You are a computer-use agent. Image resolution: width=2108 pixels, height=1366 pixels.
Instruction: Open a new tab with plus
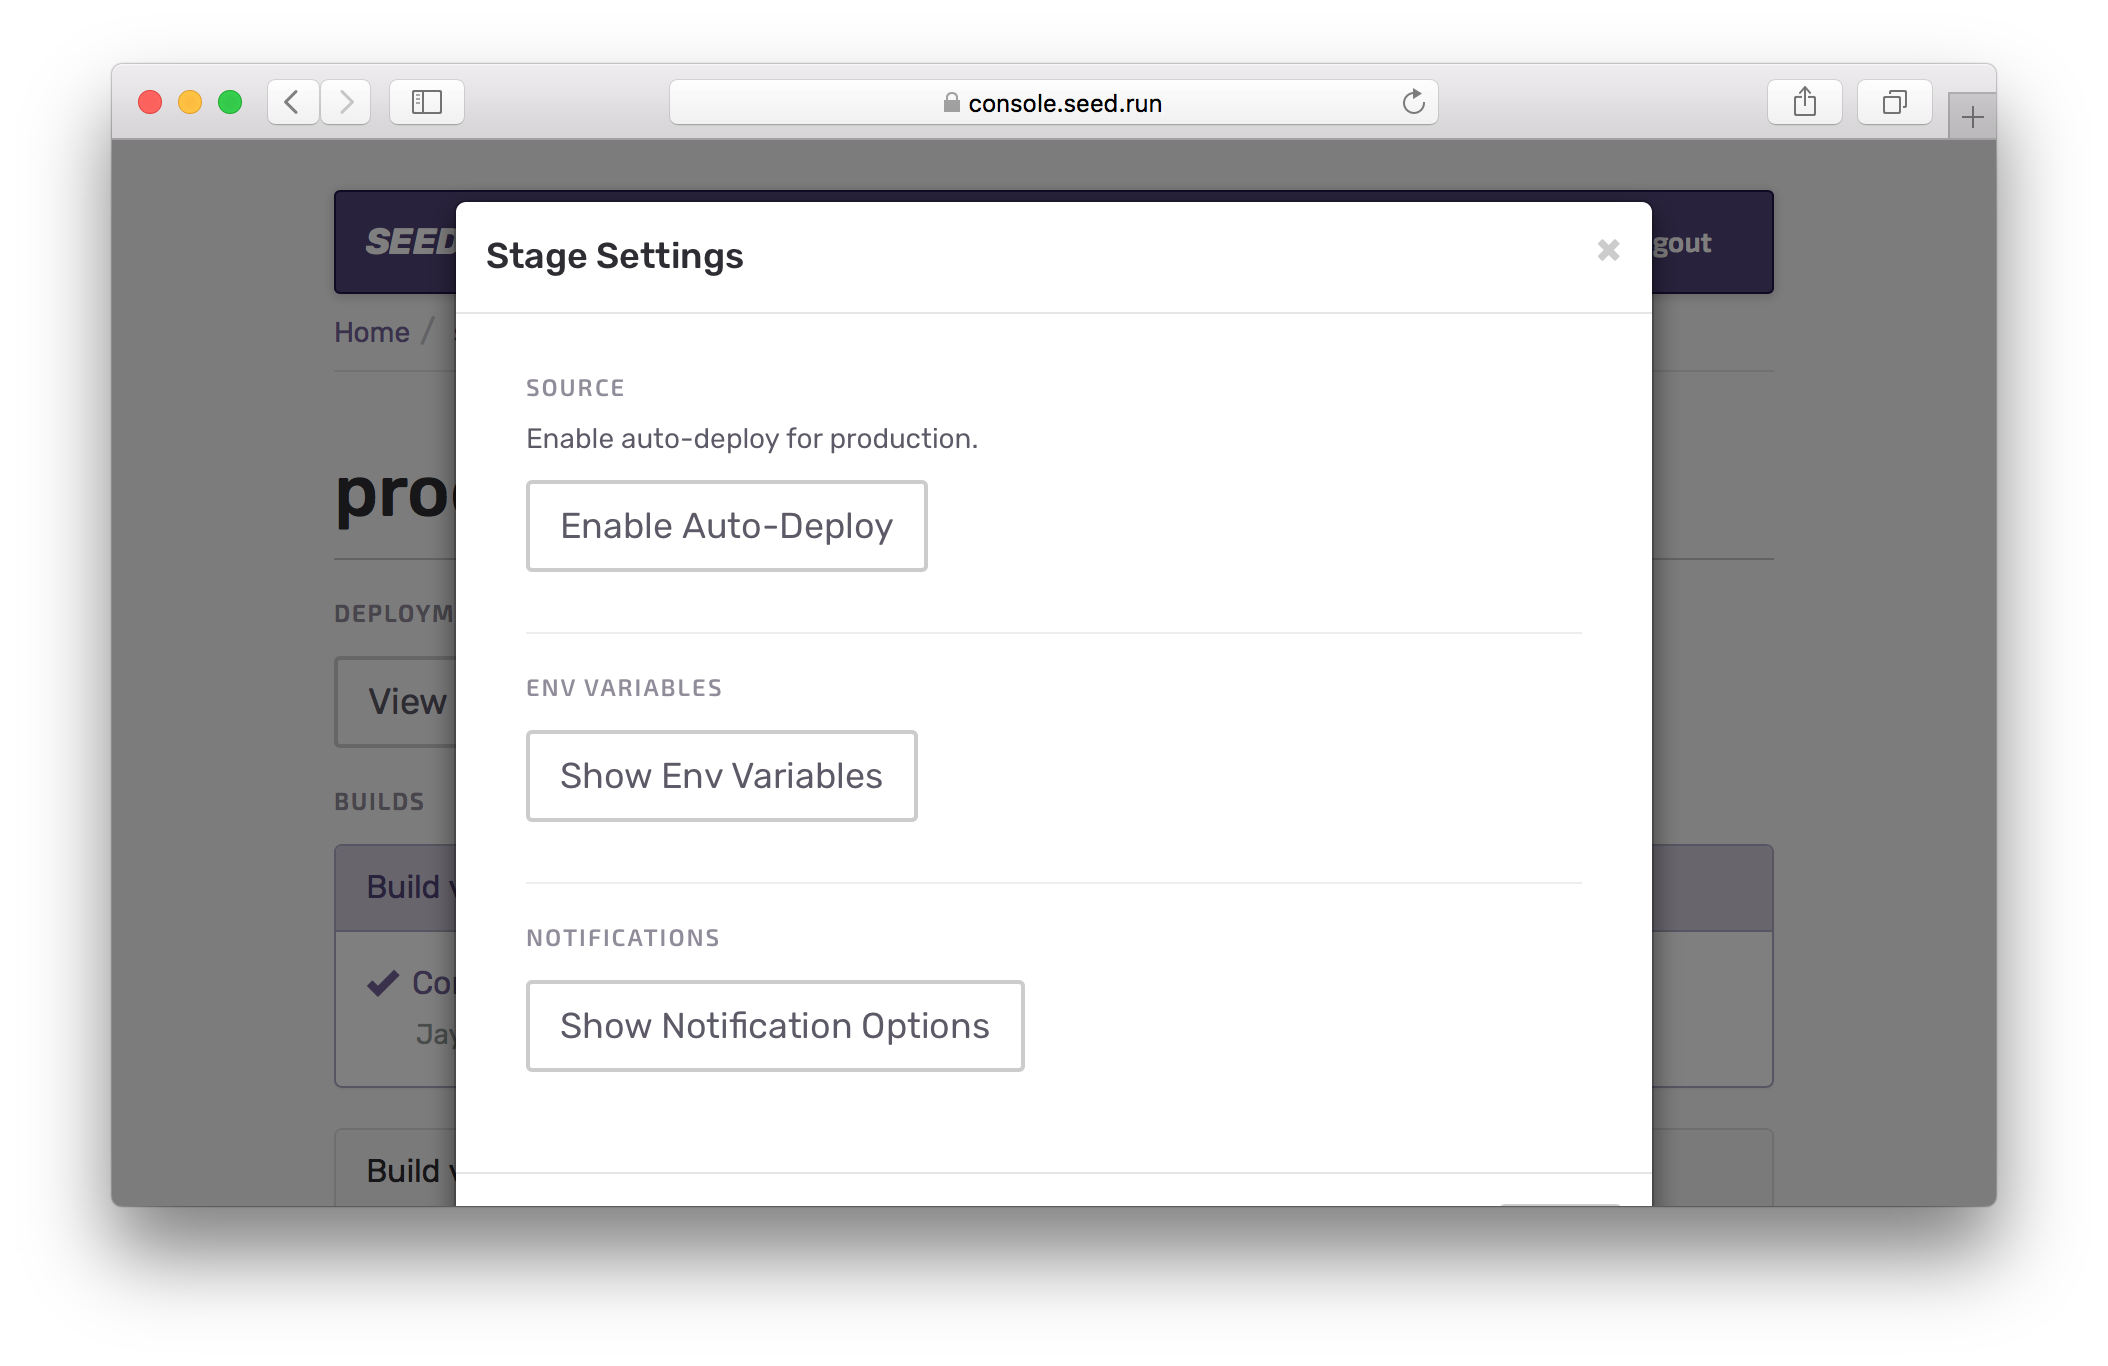click(1972, 118)
